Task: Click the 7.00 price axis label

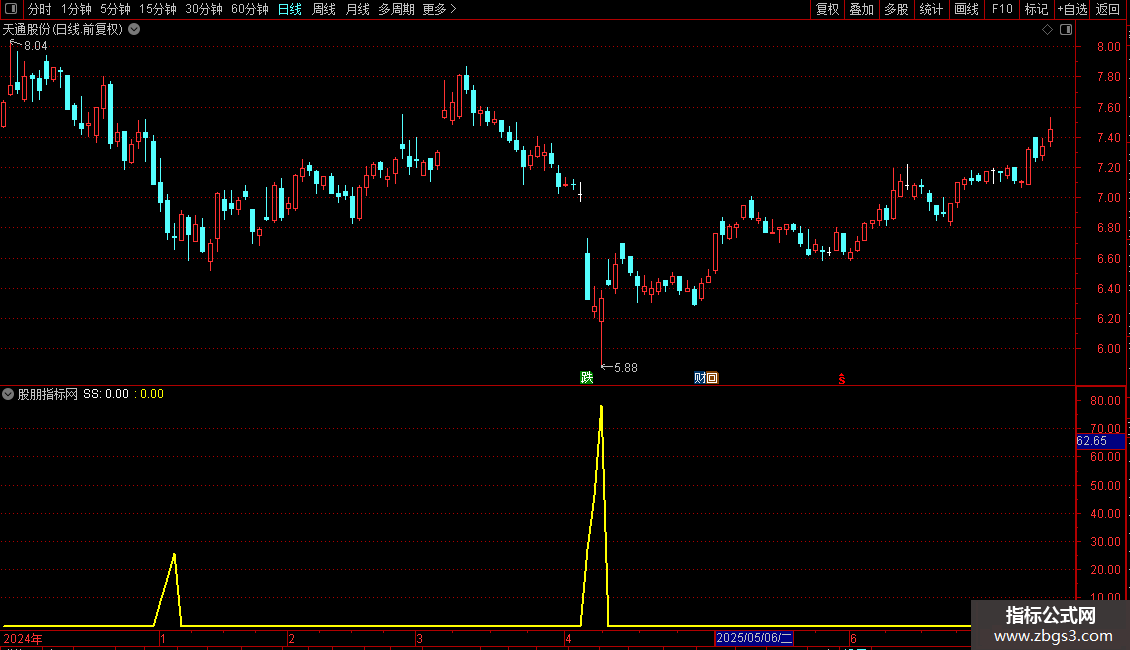Action: [1108, 197]
